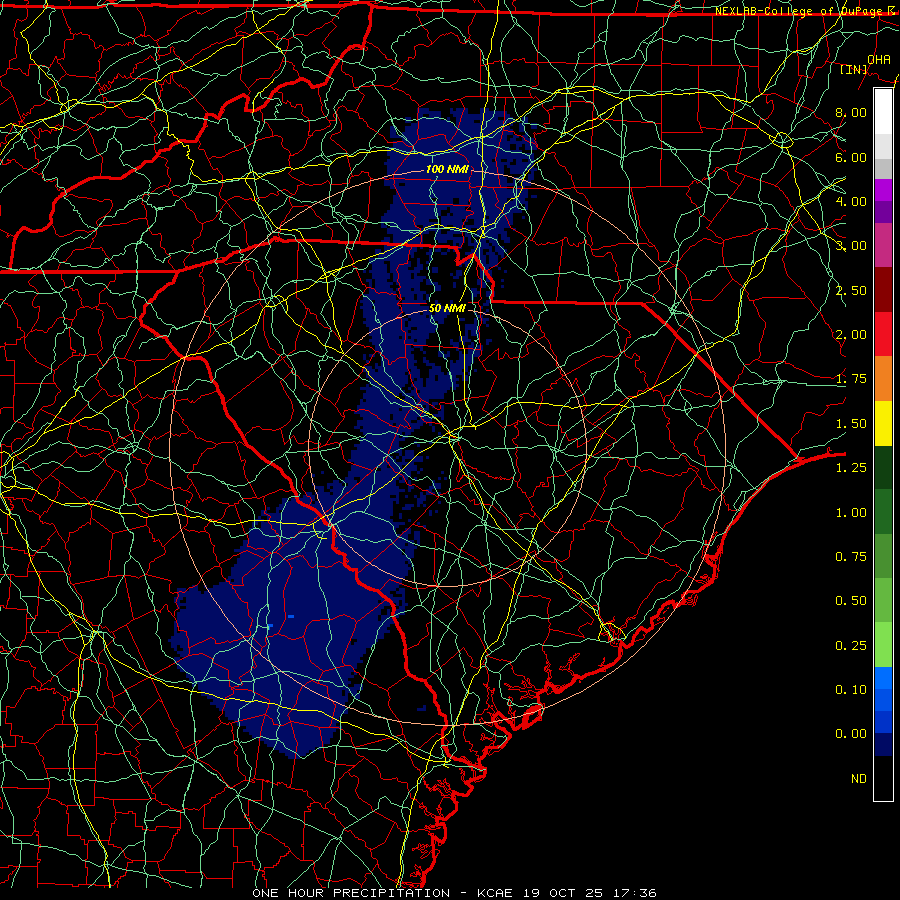Click the ONE HOUR PRECIPITATION title text
The image size is (900, 900).
pos(351,893)
